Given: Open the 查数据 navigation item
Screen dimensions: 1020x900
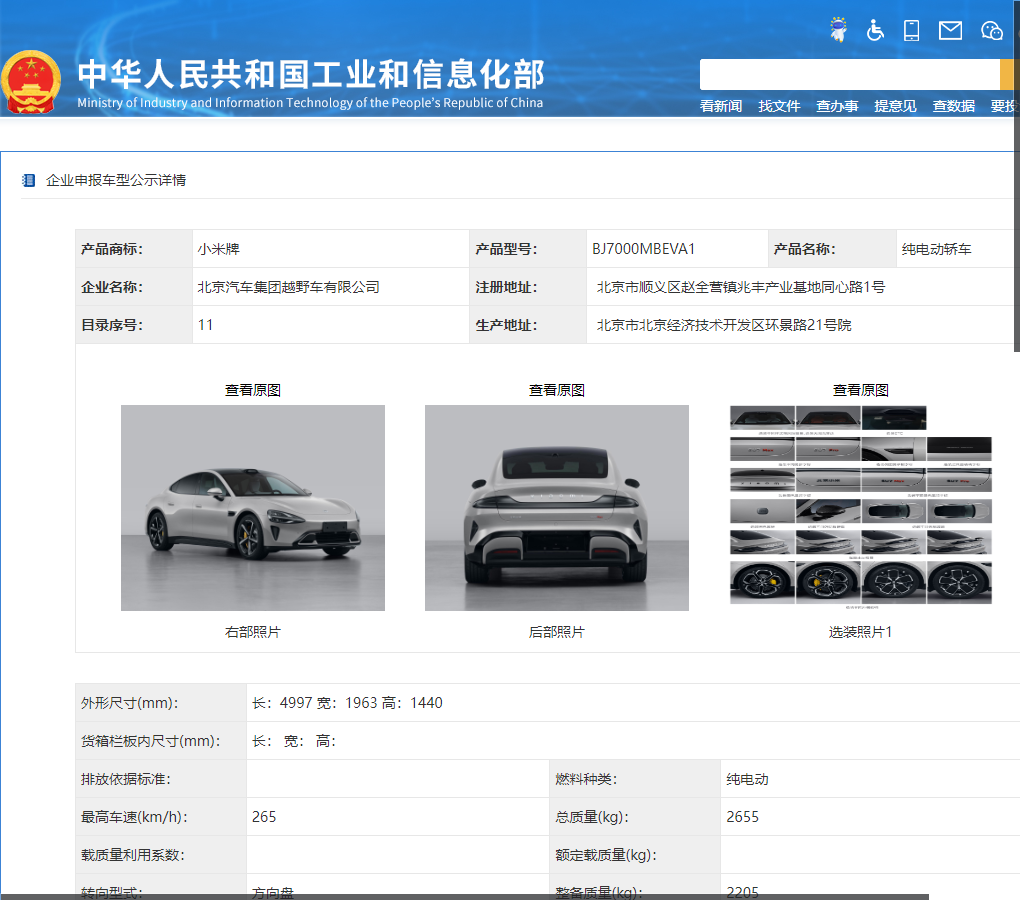Looking at the screenshot, I should 954,106.
